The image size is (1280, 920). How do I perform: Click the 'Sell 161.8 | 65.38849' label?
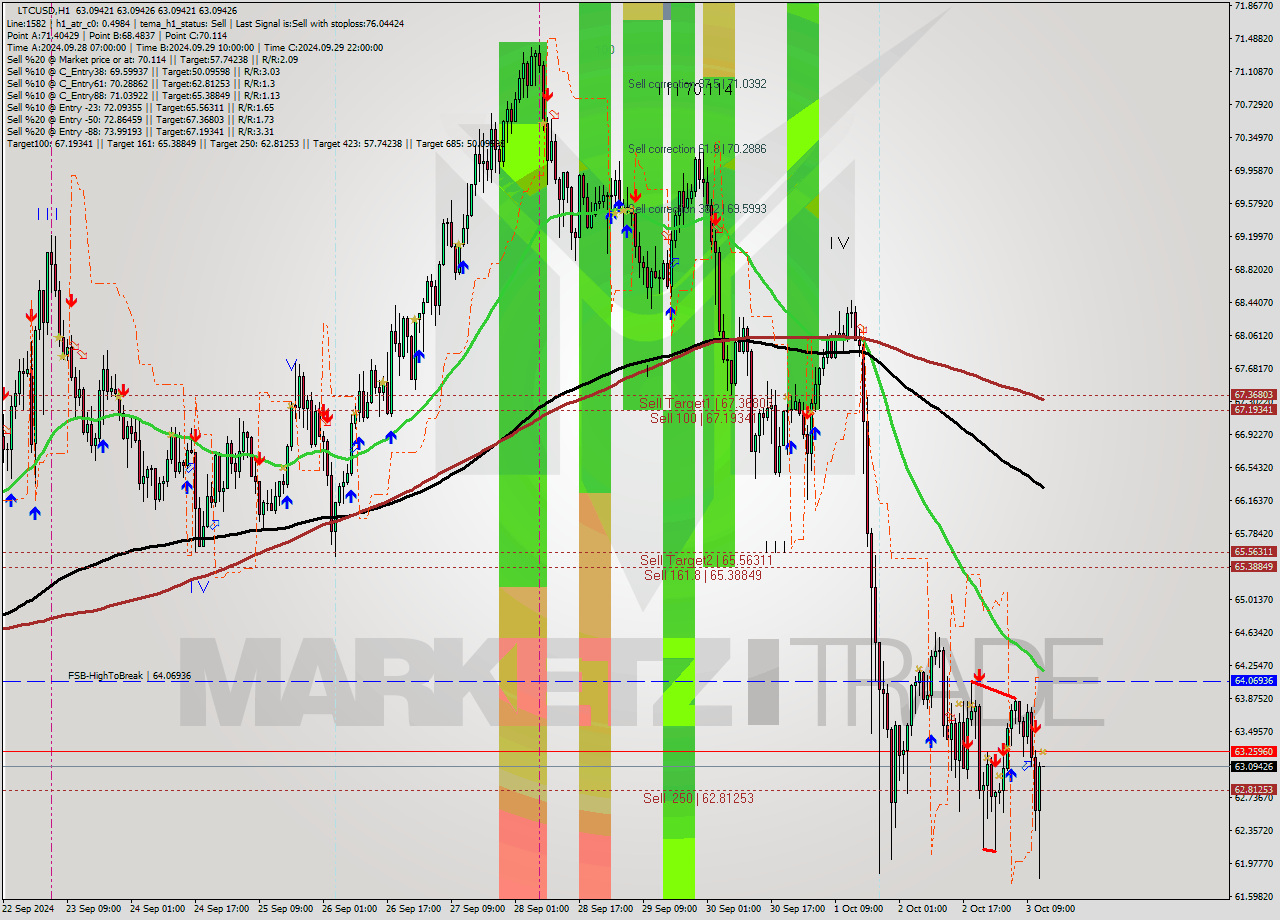click(703, 575)
